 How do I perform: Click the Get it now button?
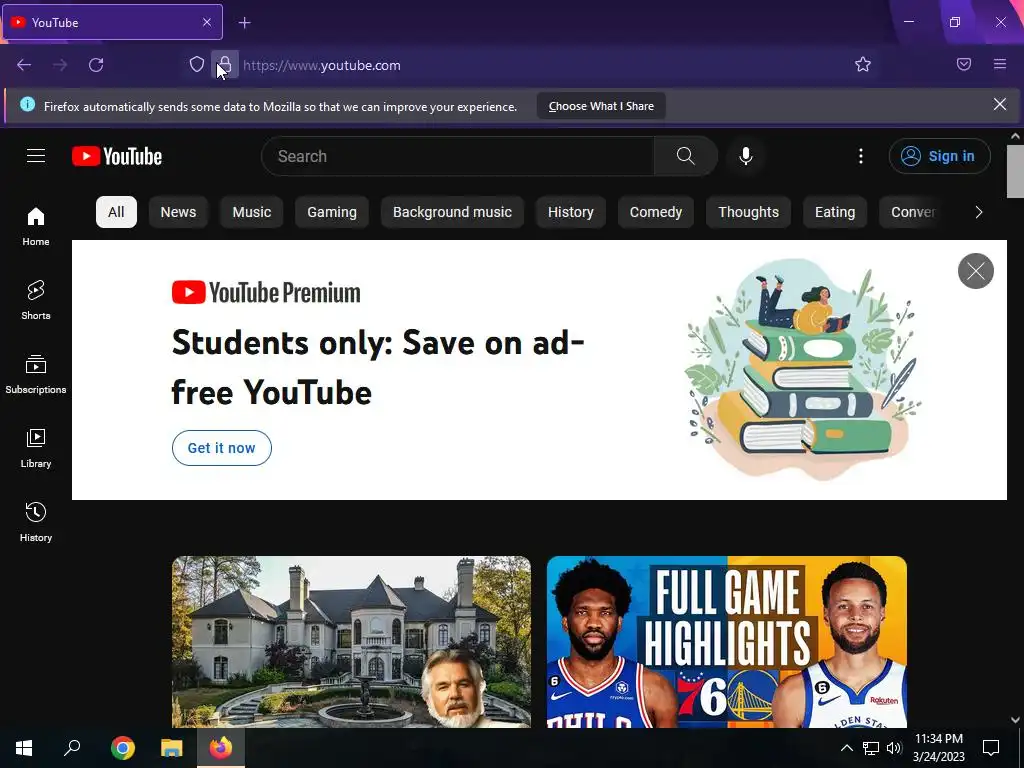(221, 448)
